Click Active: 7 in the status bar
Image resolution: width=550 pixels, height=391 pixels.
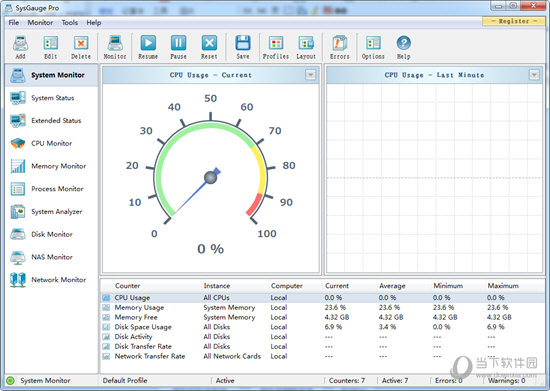pyautogui.click(x=395, y=380)
